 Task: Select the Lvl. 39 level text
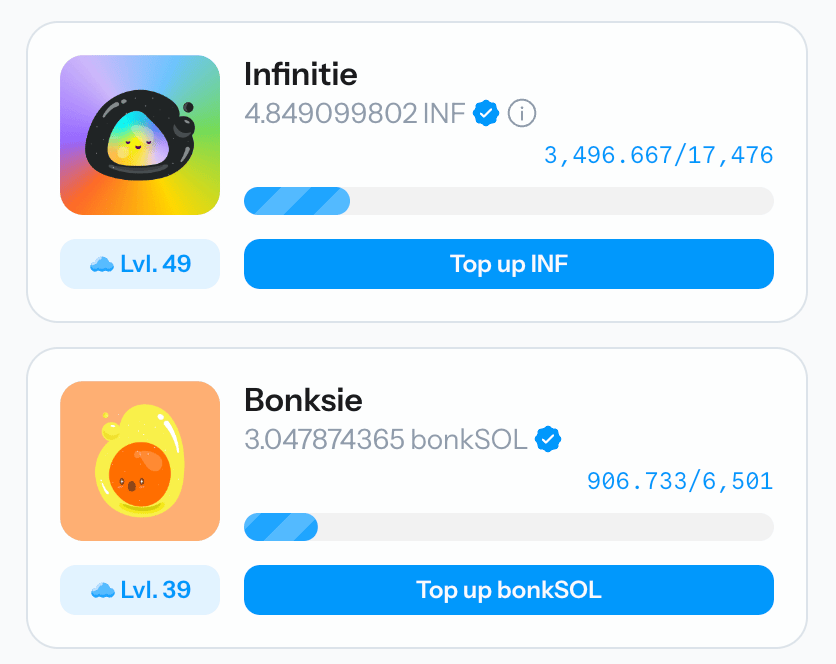(x=155, y=590)
